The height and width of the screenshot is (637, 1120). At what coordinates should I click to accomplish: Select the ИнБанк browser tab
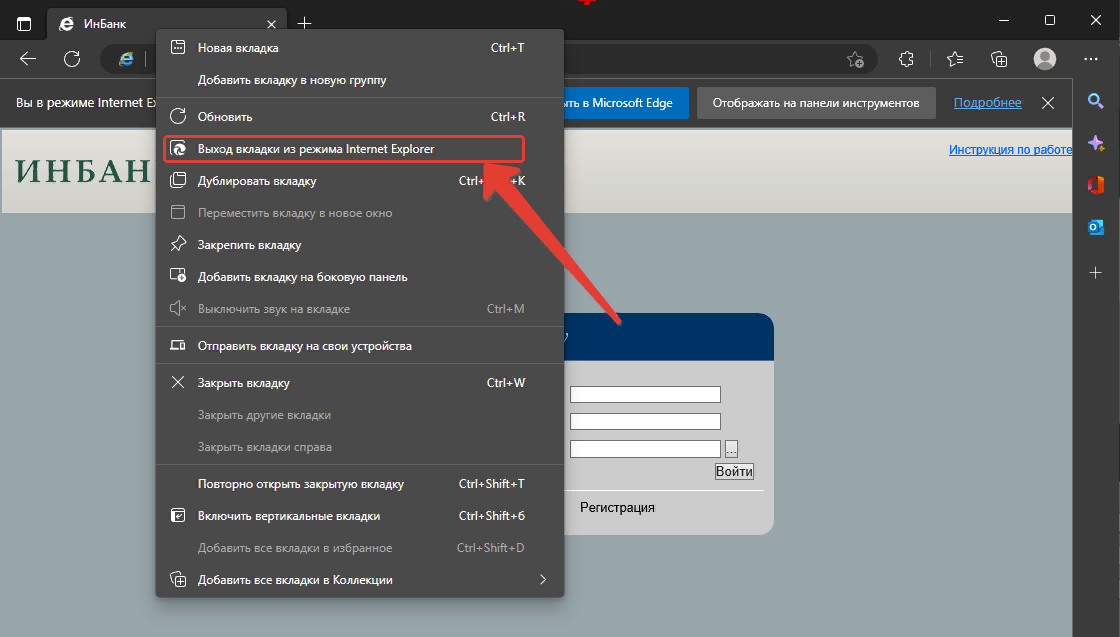pyautogui.click(x=167, y=24)
